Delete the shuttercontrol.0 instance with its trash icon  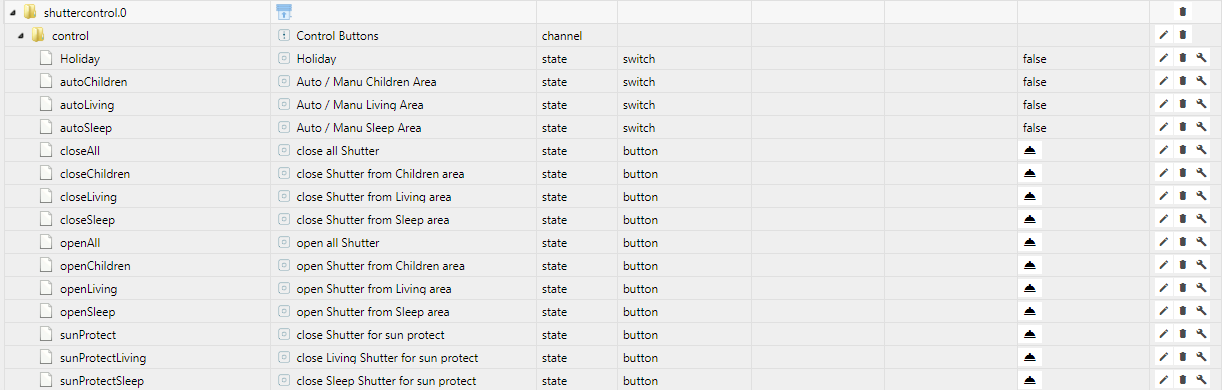pyautogui.click(x=1182, y=12)
